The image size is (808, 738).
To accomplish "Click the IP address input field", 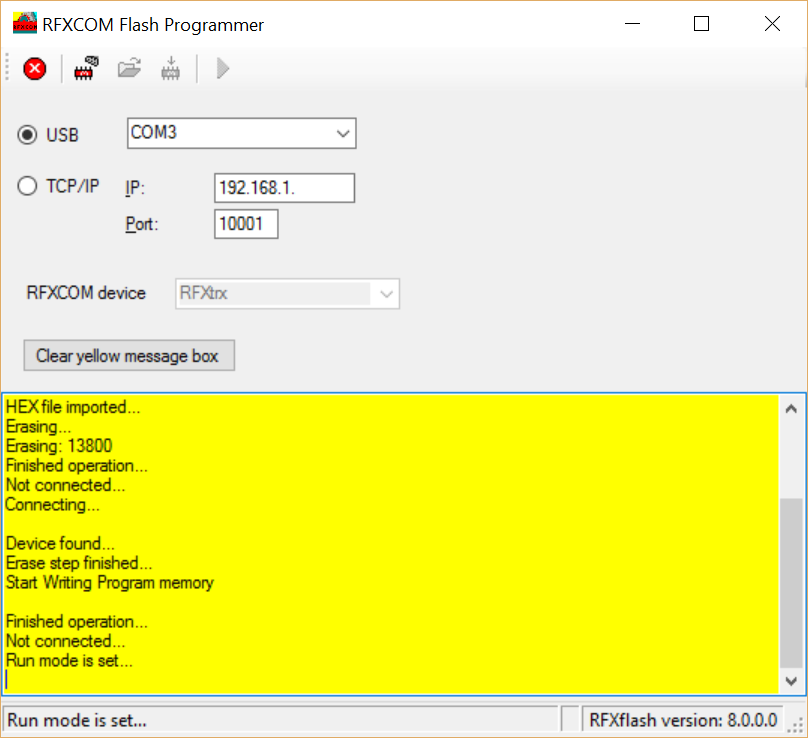I will point(284,188).
